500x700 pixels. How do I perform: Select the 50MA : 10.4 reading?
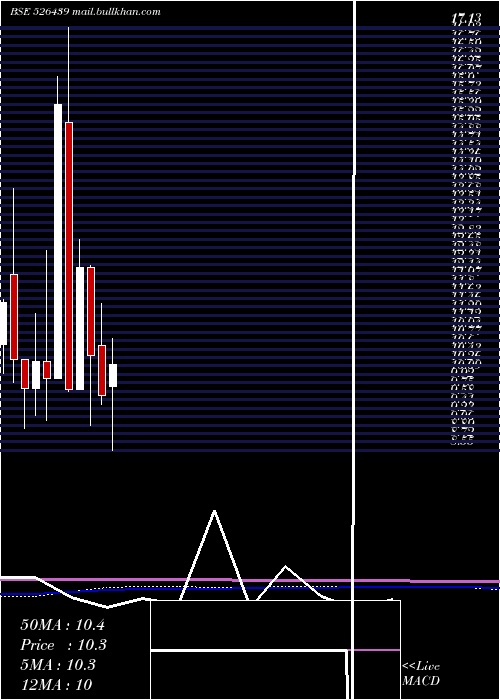(62, 625)
